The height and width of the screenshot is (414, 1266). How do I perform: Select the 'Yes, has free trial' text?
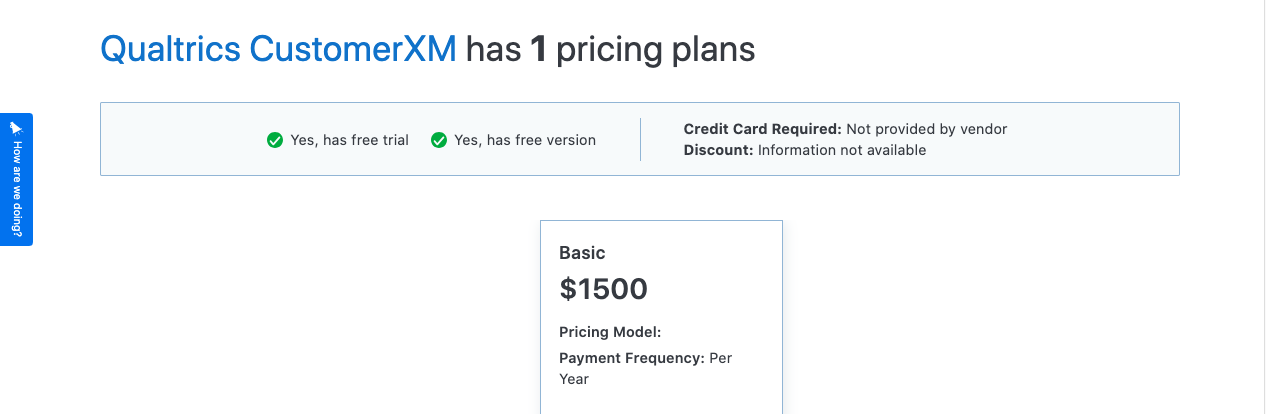349,140
